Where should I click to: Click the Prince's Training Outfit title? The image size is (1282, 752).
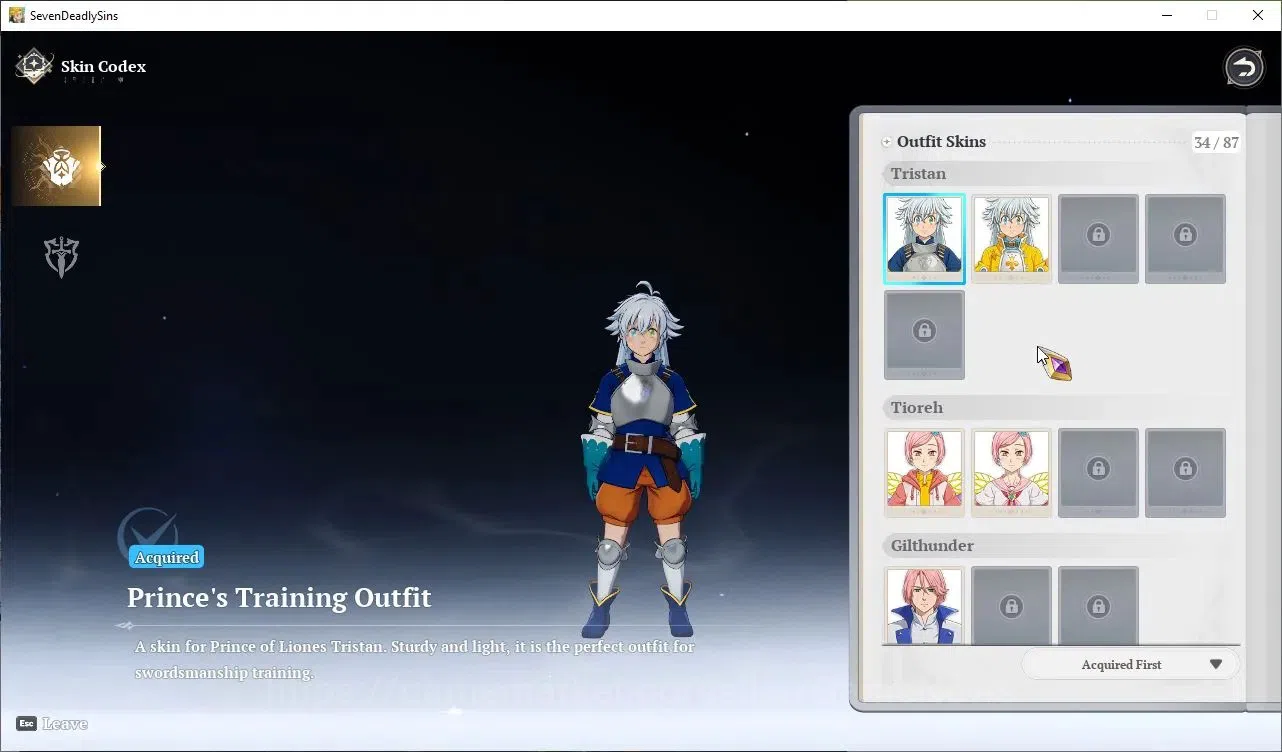(x=279, y=597)
